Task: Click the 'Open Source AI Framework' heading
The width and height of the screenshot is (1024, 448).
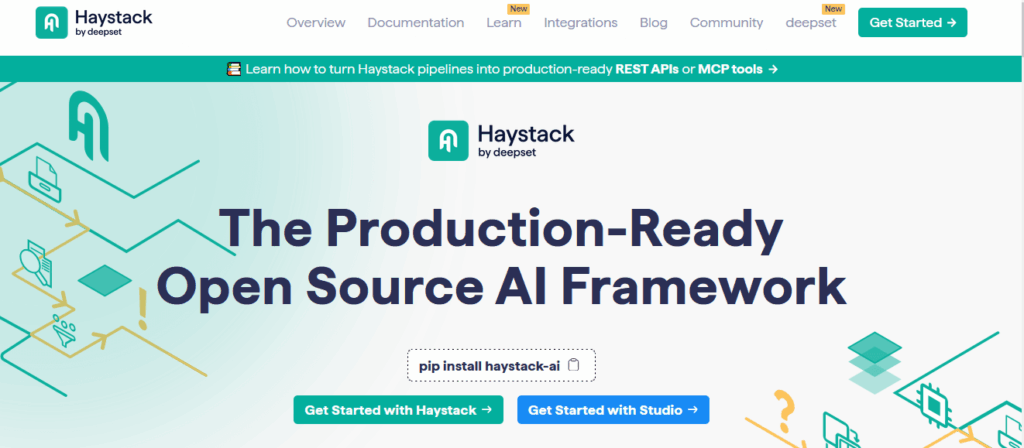Action: click(x=502, y=289)
